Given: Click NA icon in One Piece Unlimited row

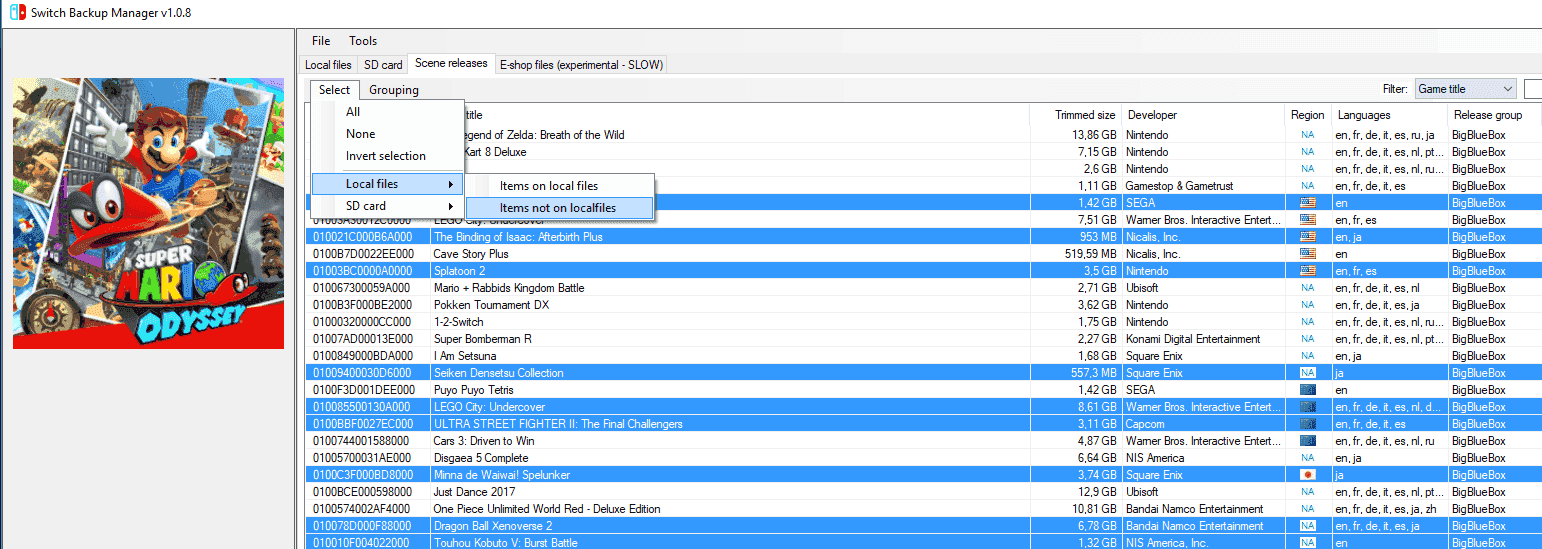Looking at the screenshot, I should click(x=1307, y=509).
